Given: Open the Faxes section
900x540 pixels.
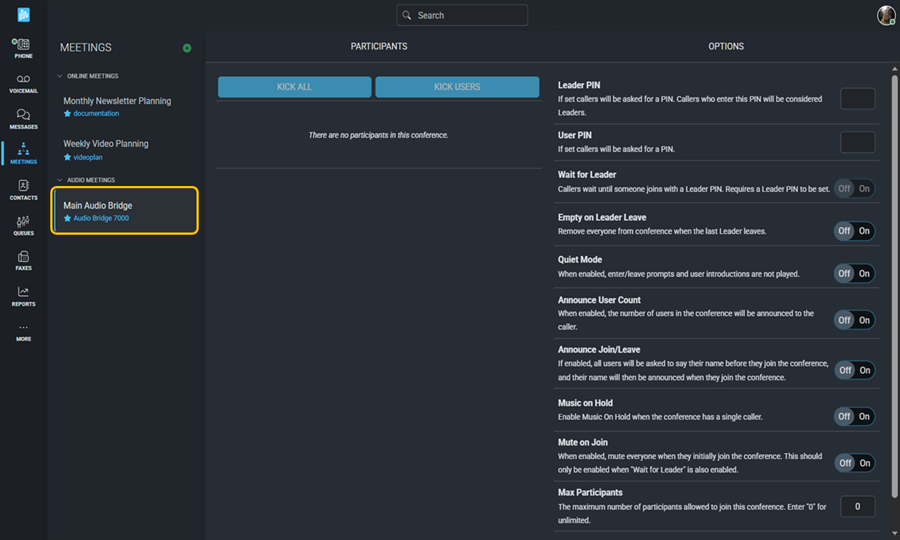Looking at the screenshot, I should tap(23, 260).
